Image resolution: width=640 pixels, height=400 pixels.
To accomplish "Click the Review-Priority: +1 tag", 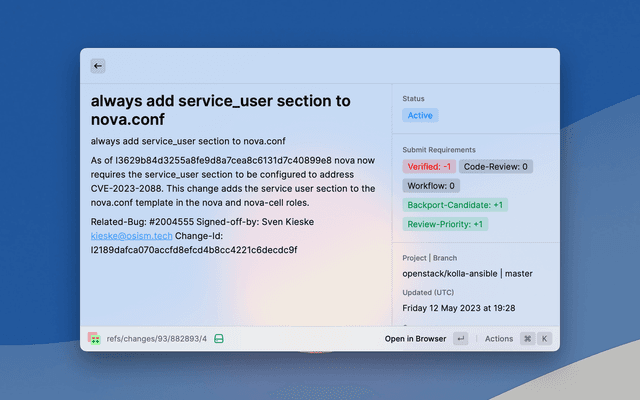I will (x=445, y=224).
